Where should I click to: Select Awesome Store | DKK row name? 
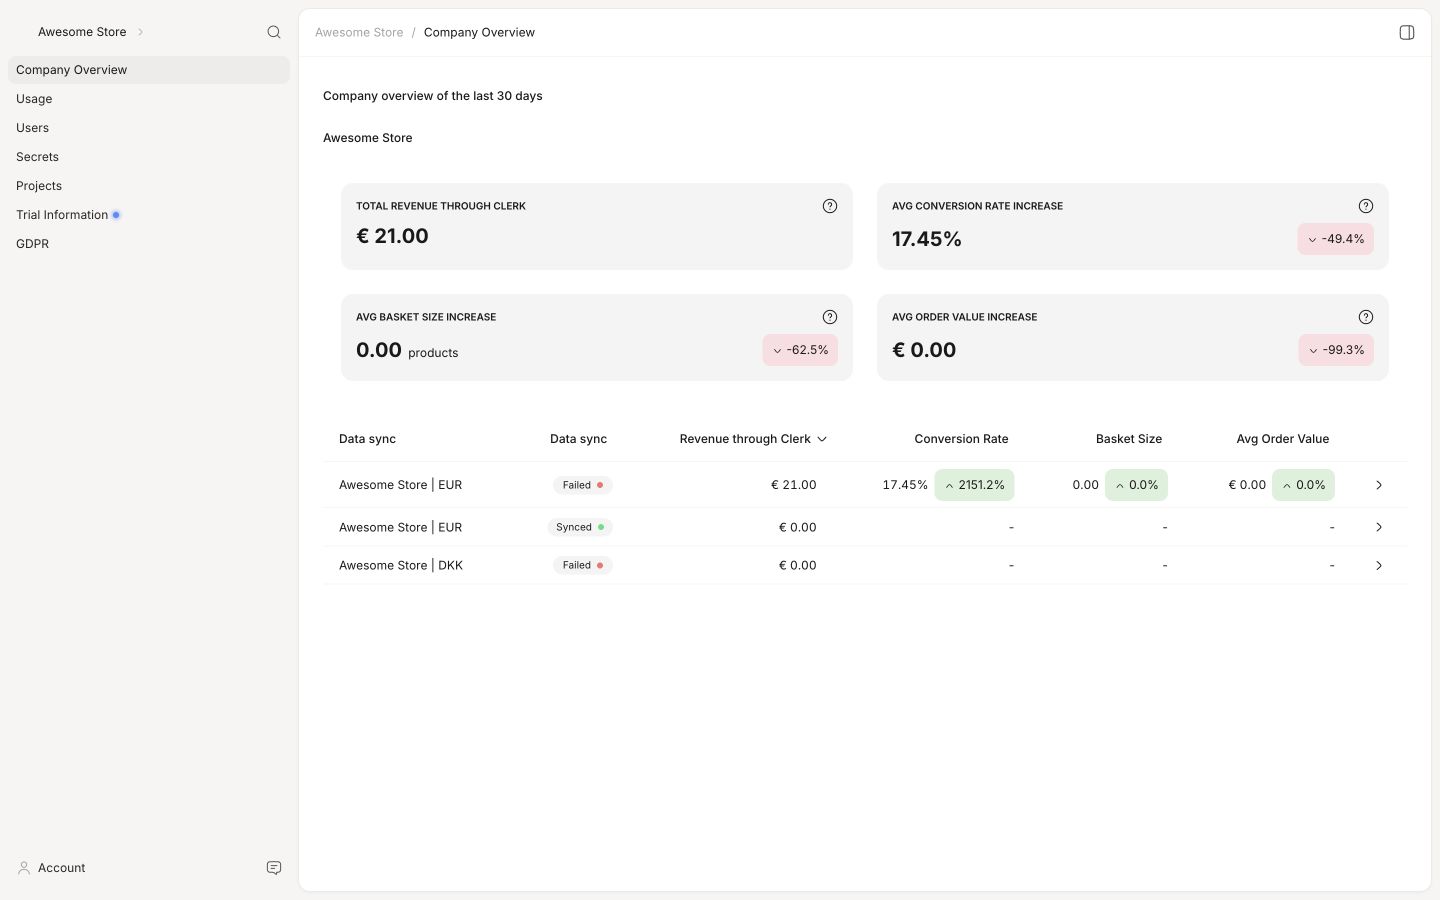401,565
